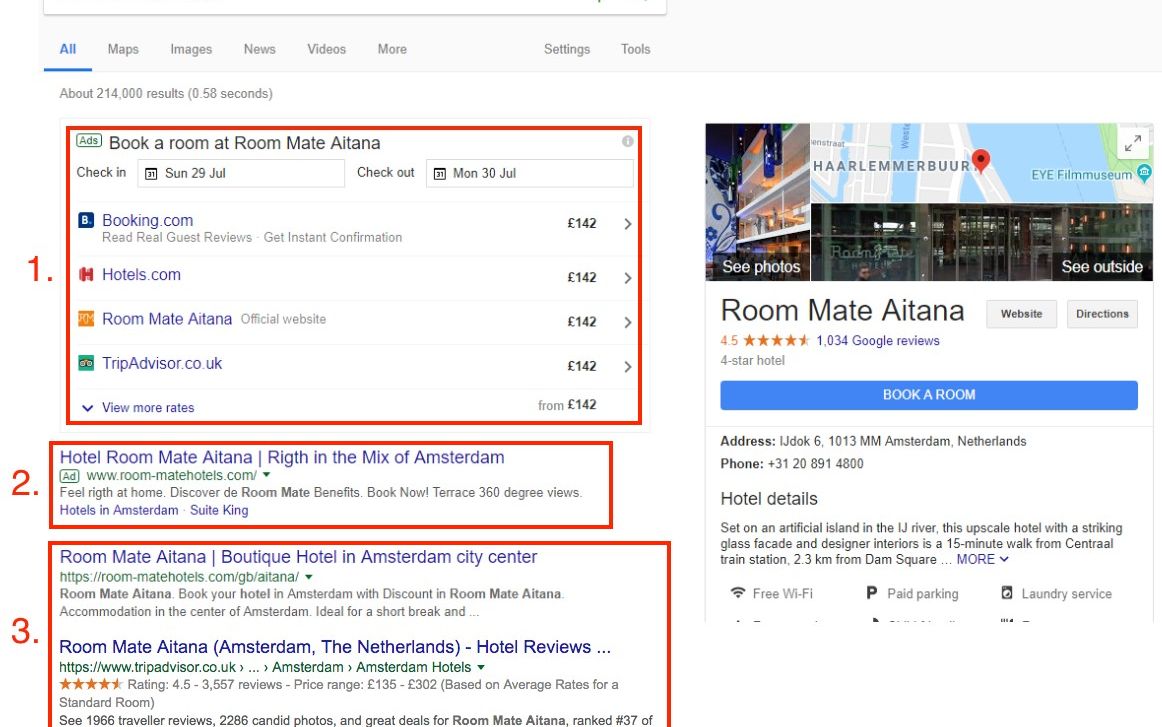Image resolution: width=1162 pixels, height=727 pixels.
Task: Open search Tools
Action: pyautogui.click(x=636, y=49)
